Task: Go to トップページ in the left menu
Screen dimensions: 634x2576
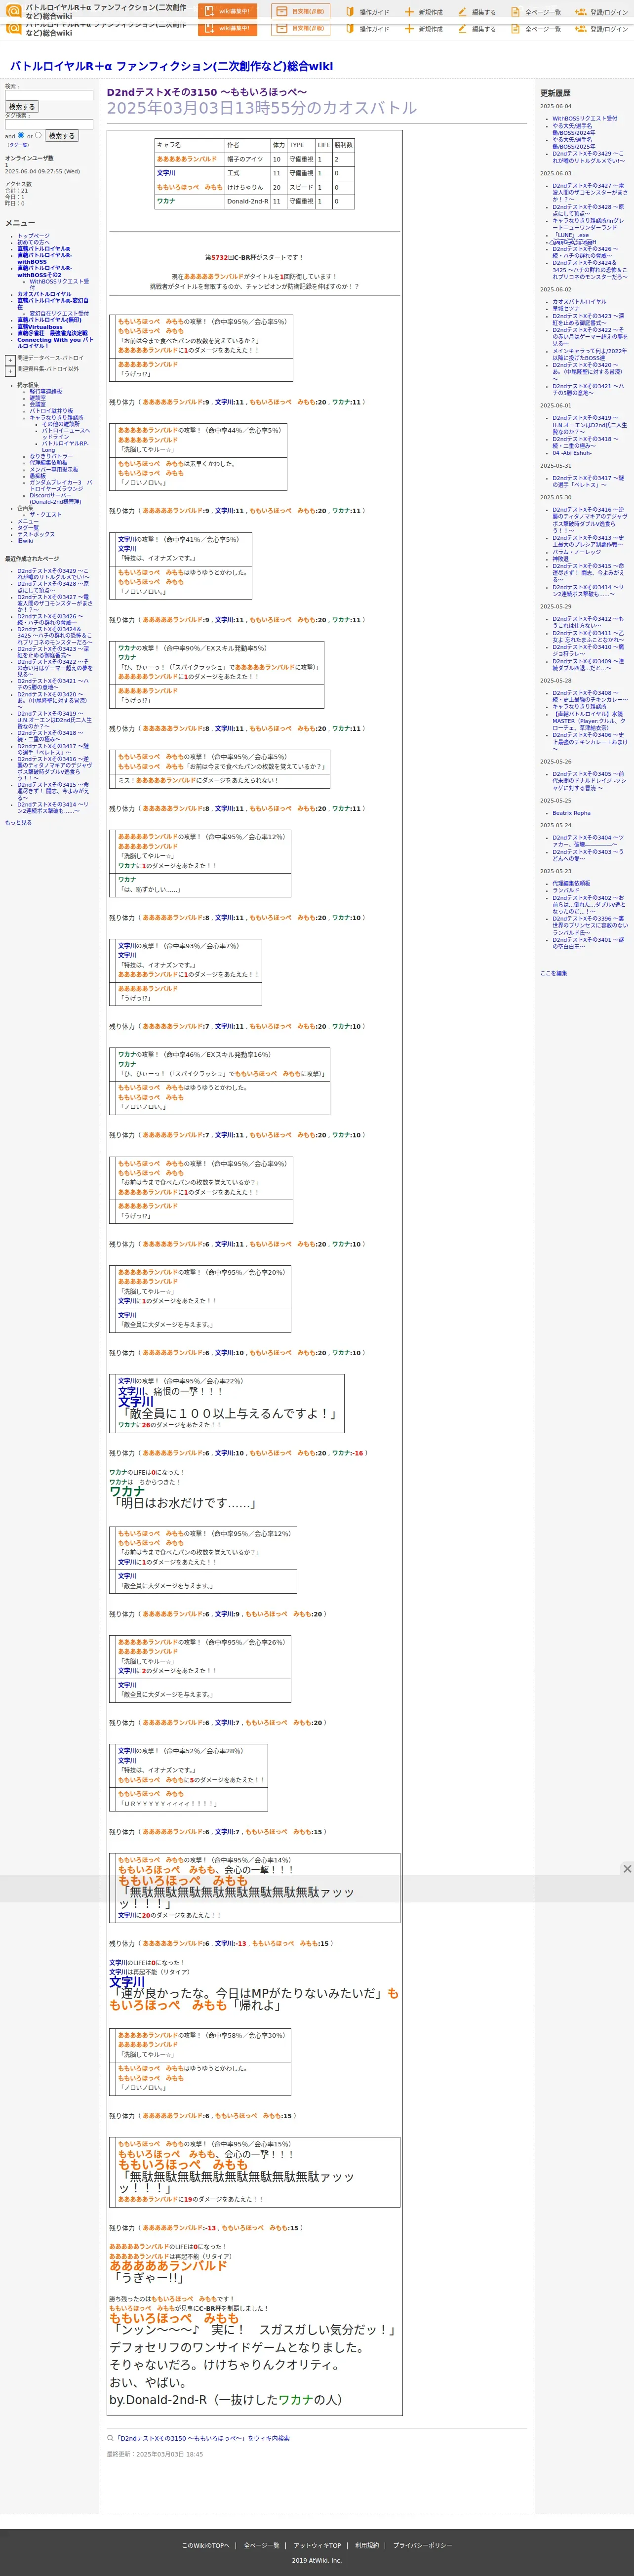Action: click(33, 236)
